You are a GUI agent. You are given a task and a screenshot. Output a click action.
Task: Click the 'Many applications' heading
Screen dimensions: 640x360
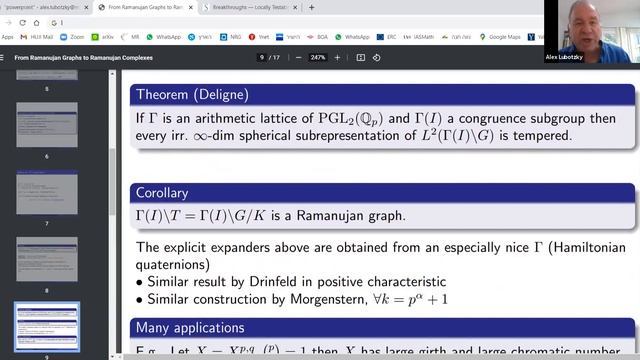tap(190, 328)
